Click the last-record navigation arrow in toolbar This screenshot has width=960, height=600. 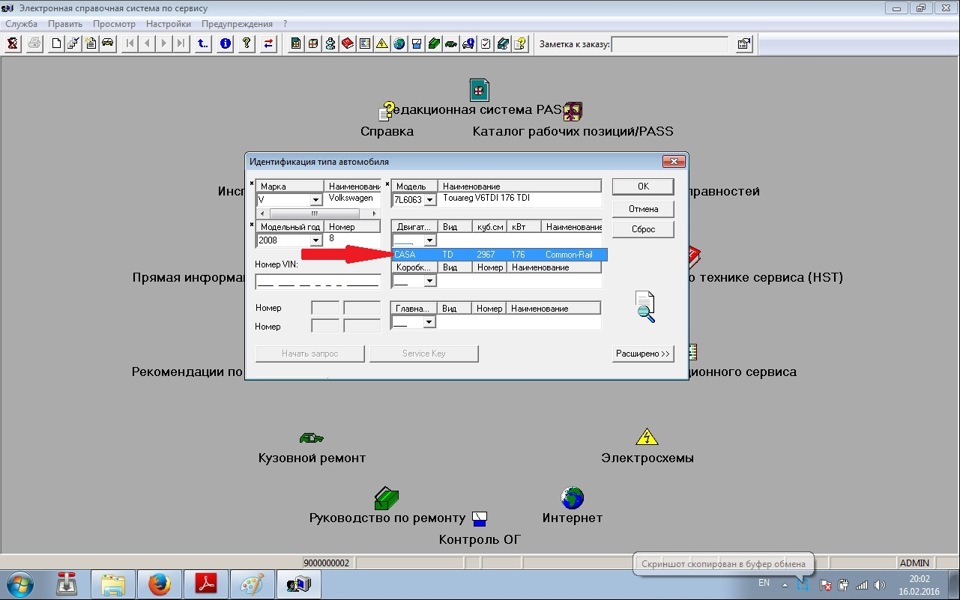click(181, 43)
